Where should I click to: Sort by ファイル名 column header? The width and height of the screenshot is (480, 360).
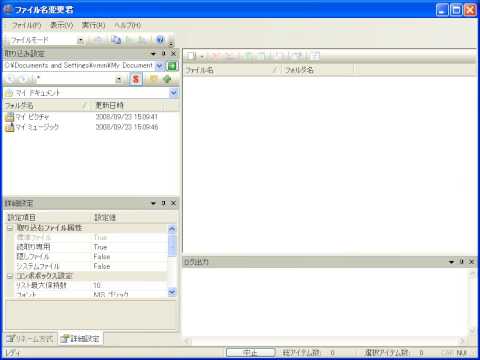pyautogui.click(x=232, y=70)
